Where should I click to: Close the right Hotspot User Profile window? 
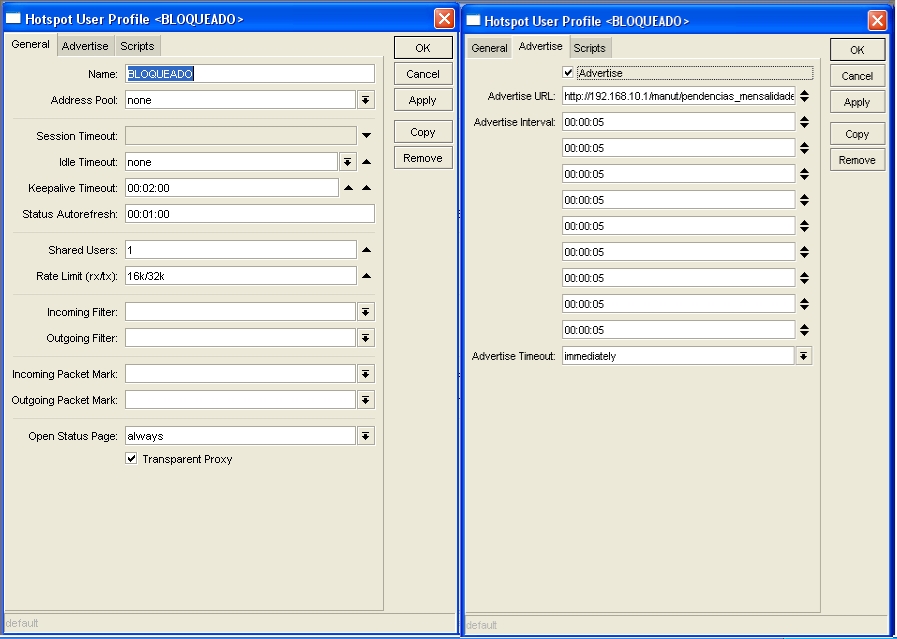point(877,21)
